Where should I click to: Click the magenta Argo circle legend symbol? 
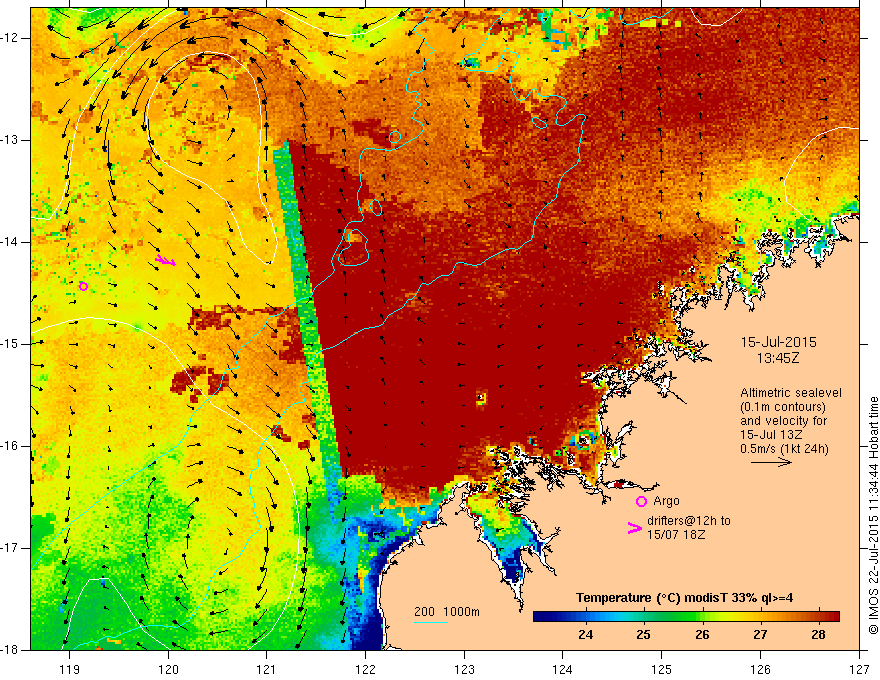[x=641, y=501]
